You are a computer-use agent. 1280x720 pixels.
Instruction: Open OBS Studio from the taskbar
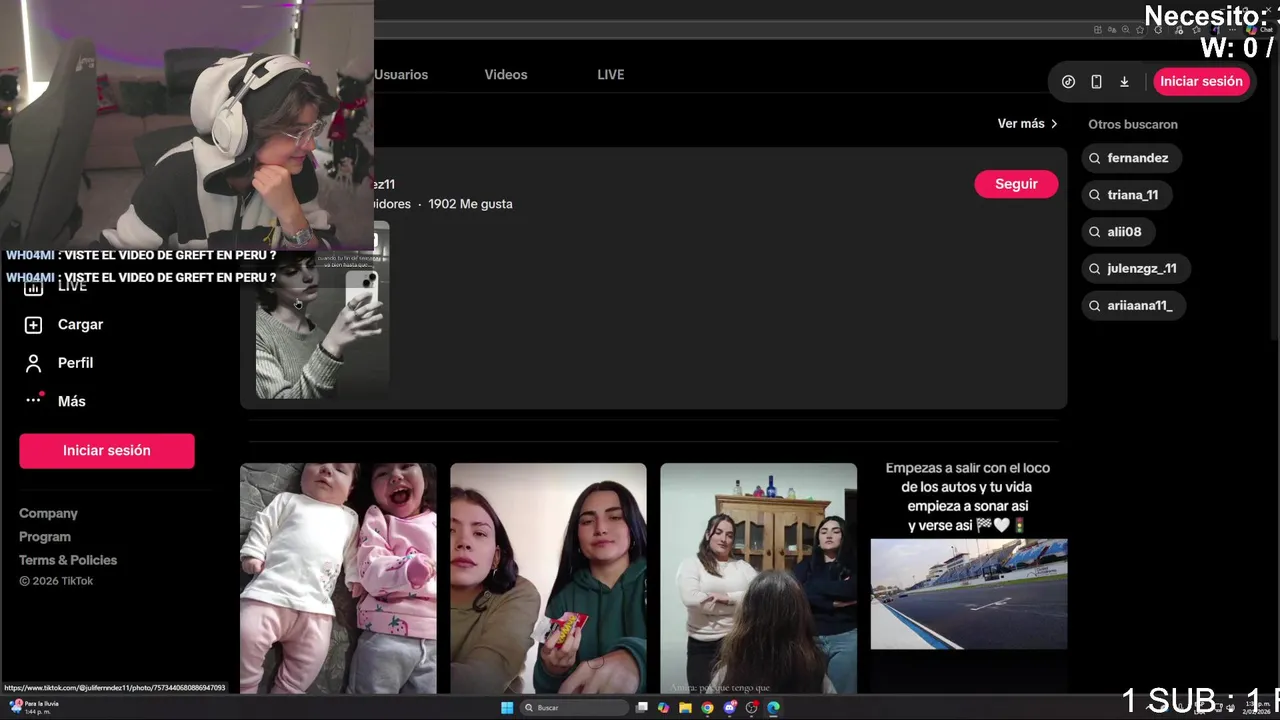coord(751,708)
